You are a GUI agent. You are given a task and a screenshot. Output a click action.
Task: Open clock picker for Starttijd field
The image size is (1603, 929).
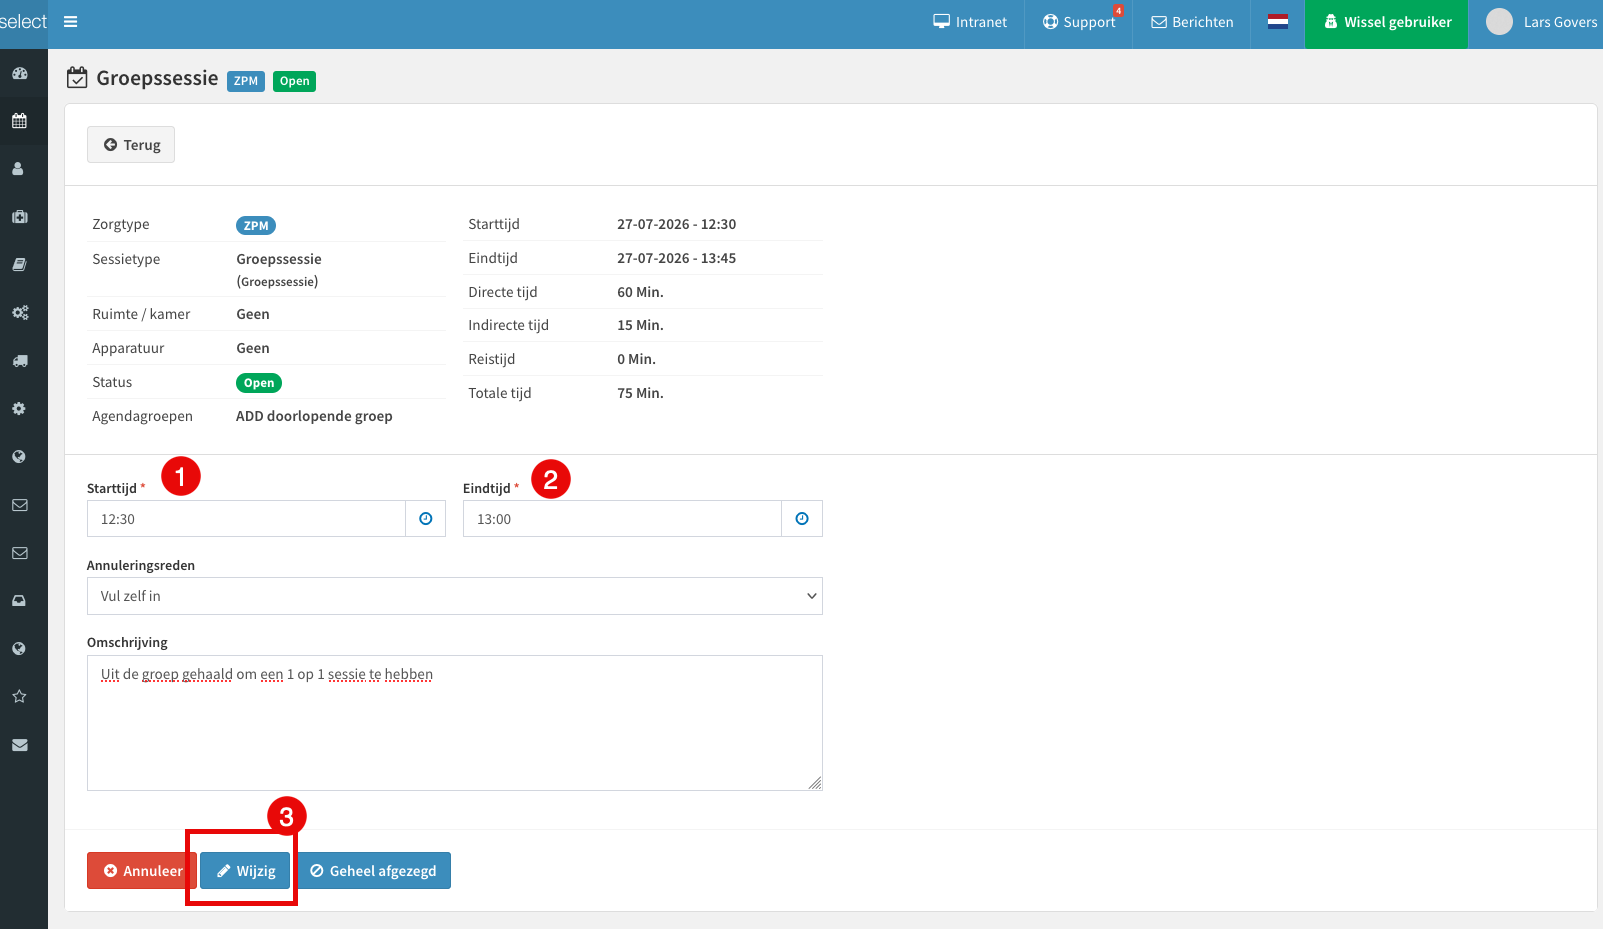[425, 519]
